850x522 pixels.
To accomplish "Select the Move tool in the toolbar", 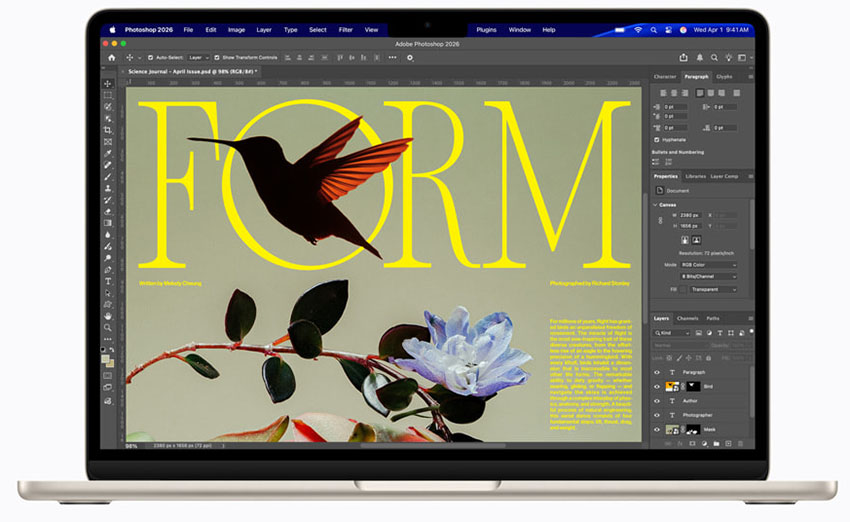I will pyautogui.click(x=108, y=84).
